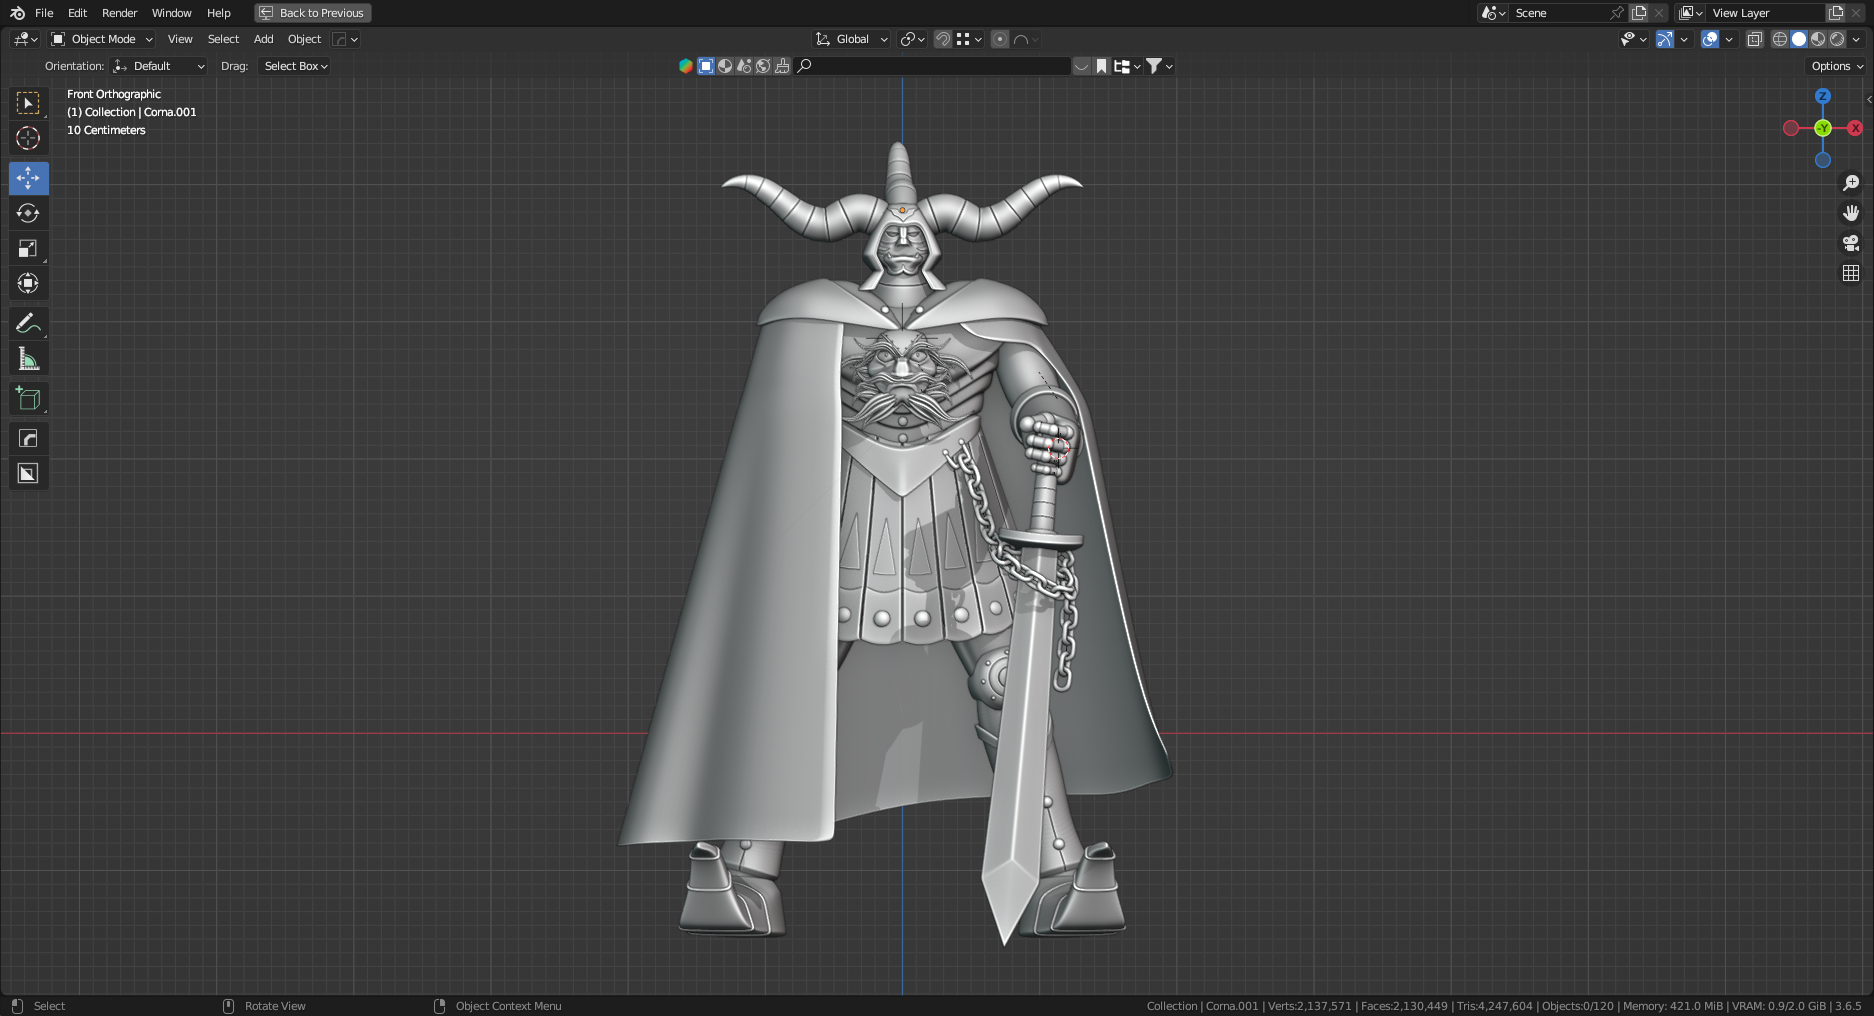Open the Object Mode dropdown

102,39
